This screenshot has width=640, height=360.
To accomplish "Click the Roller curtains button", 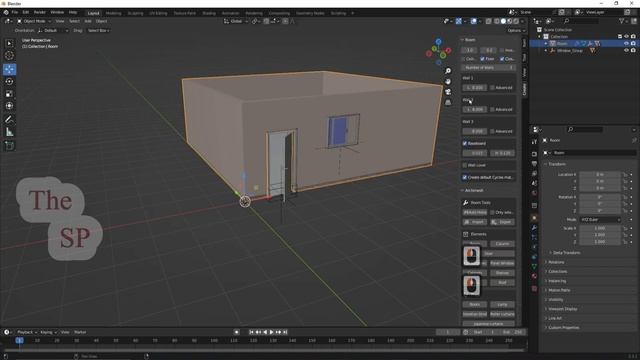I will pos(502,314).
